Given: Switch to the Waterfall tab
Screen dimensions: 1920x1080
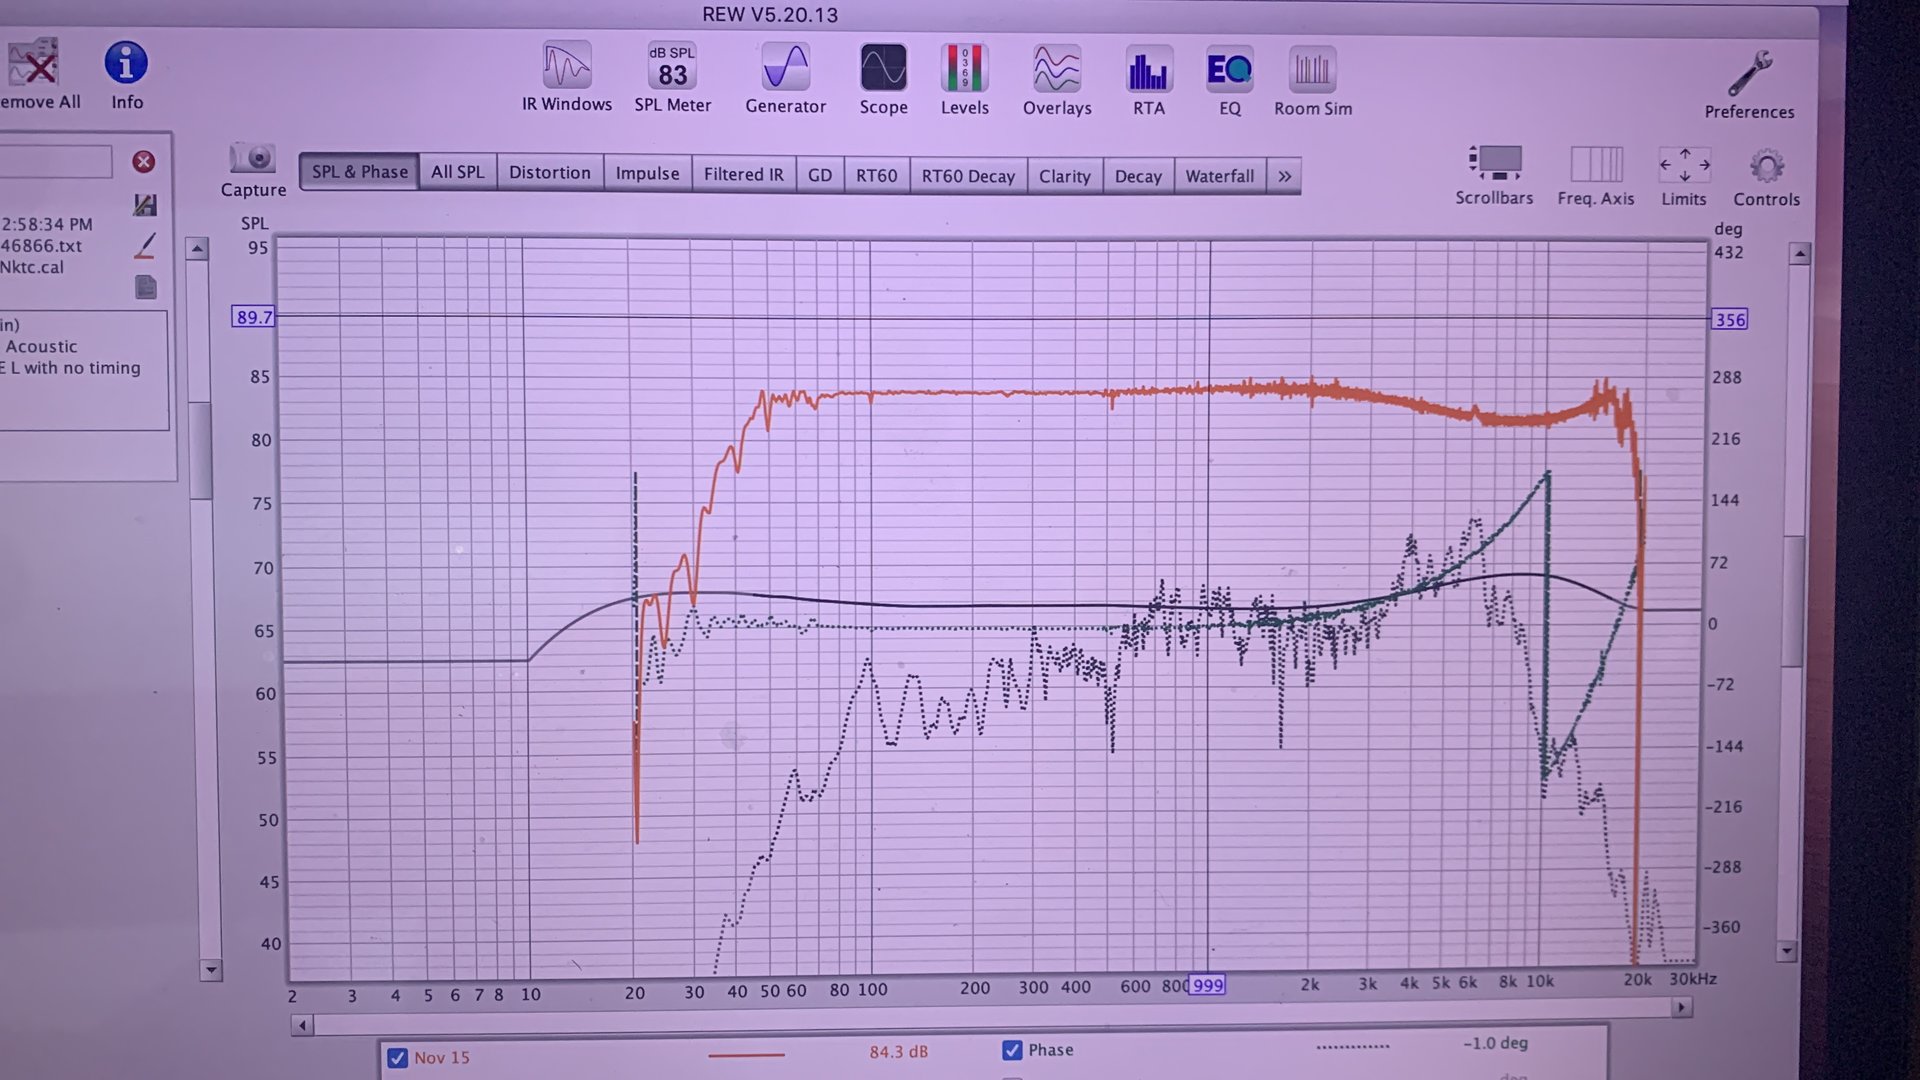Looking at the screenshot, I should [1219, 176].
